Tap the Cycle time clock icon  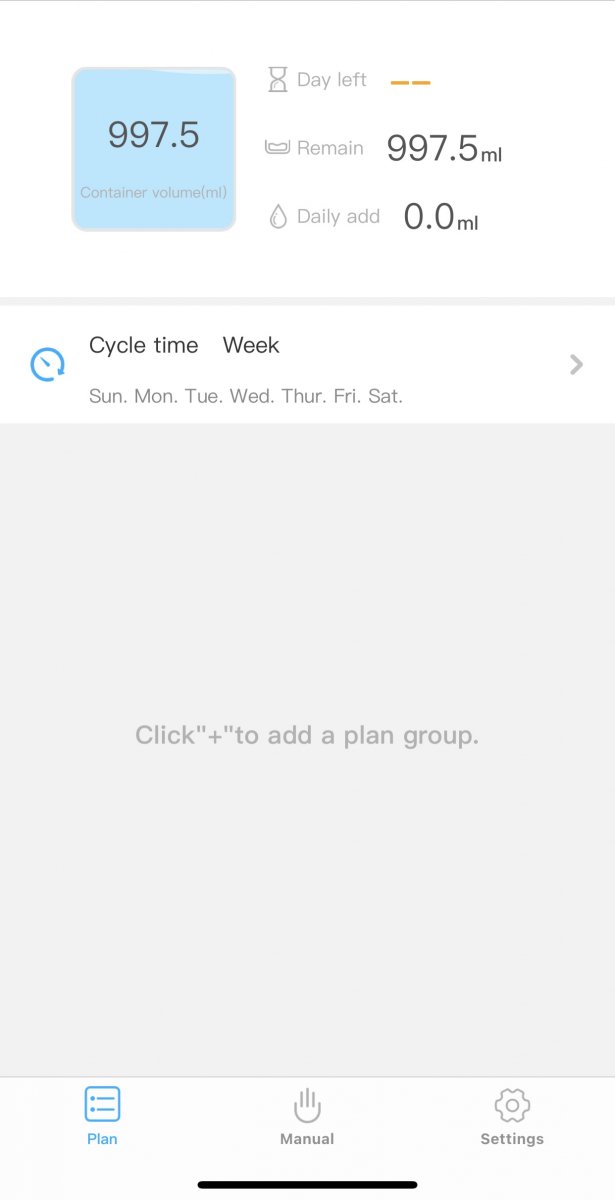coord(47,365)
